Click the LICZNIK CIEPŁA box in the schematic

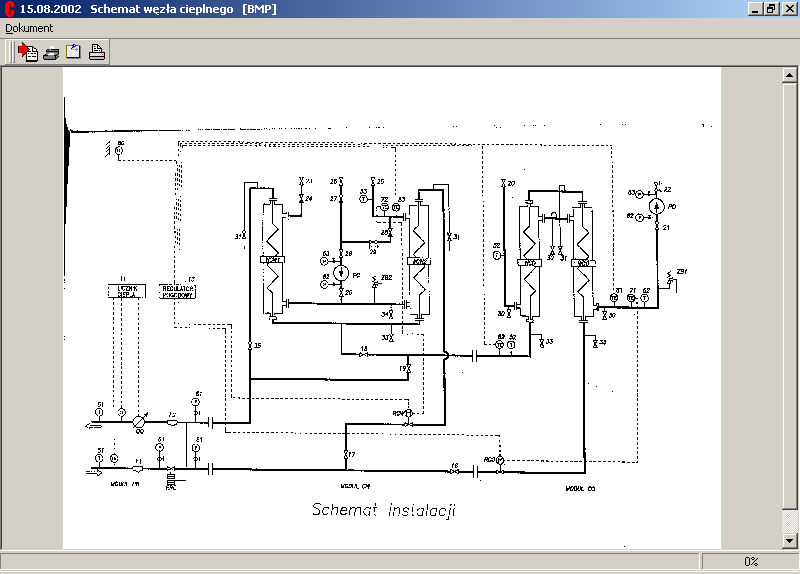[x=126, y=291]
